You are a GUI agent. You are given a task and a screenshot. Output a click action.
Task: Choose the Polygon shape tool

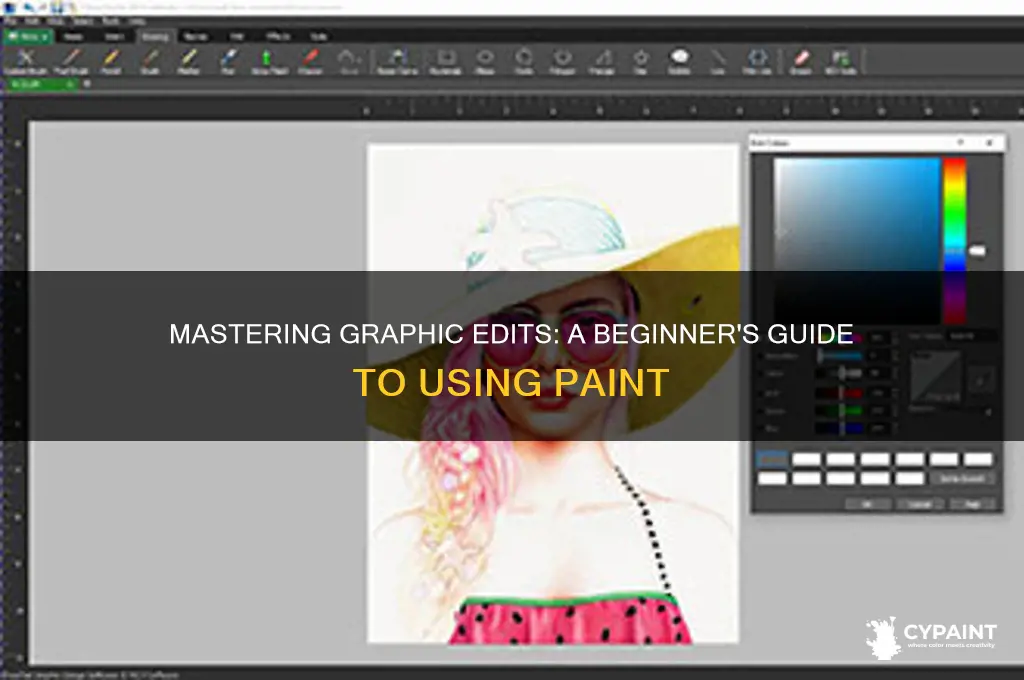coord(562,62)
